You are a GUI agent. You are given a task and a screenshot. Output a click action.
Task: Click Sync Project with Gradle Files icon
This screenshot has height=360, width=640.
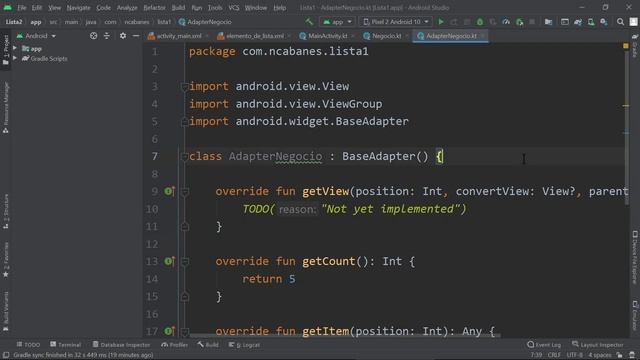click(578, 22)
